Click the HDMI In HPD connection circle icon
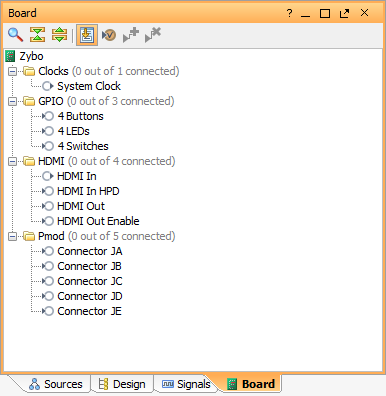Viewport: 386px width, 396px height. tap(48, 191)
